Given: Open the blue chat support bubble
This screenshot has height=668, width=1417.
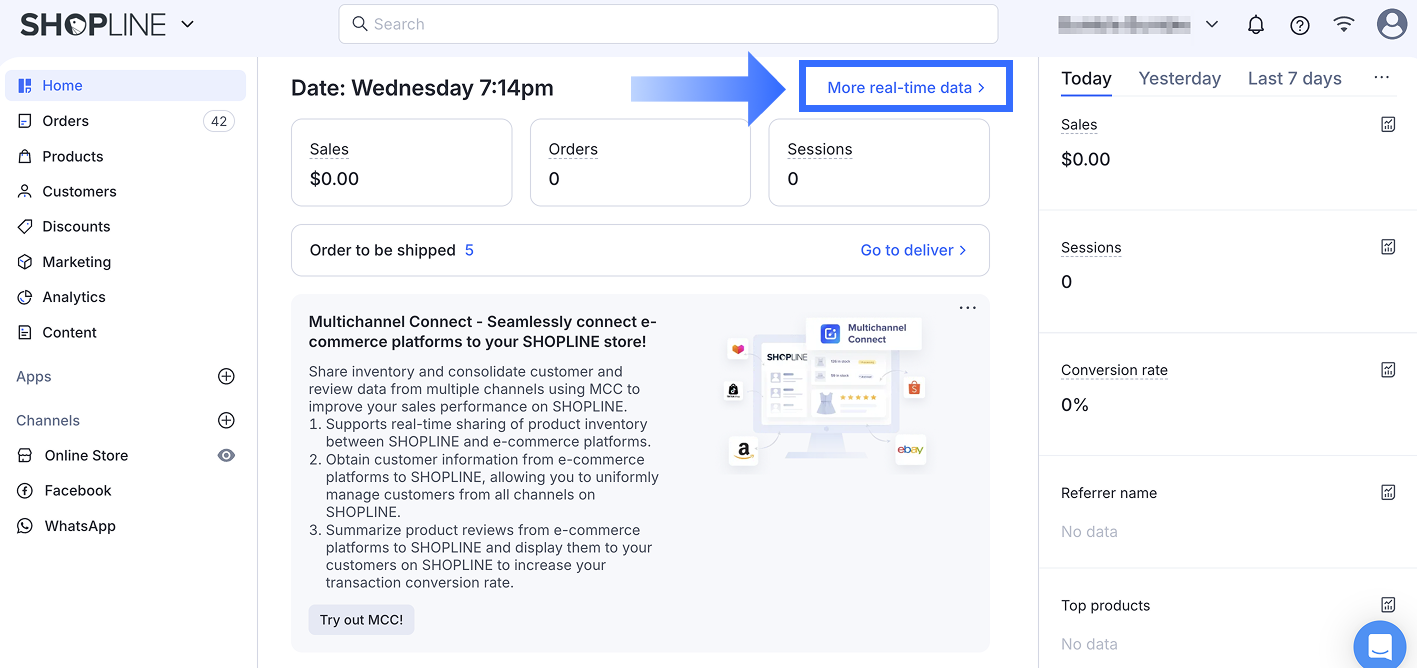Looking at the screenshot, I should 1380,646.
